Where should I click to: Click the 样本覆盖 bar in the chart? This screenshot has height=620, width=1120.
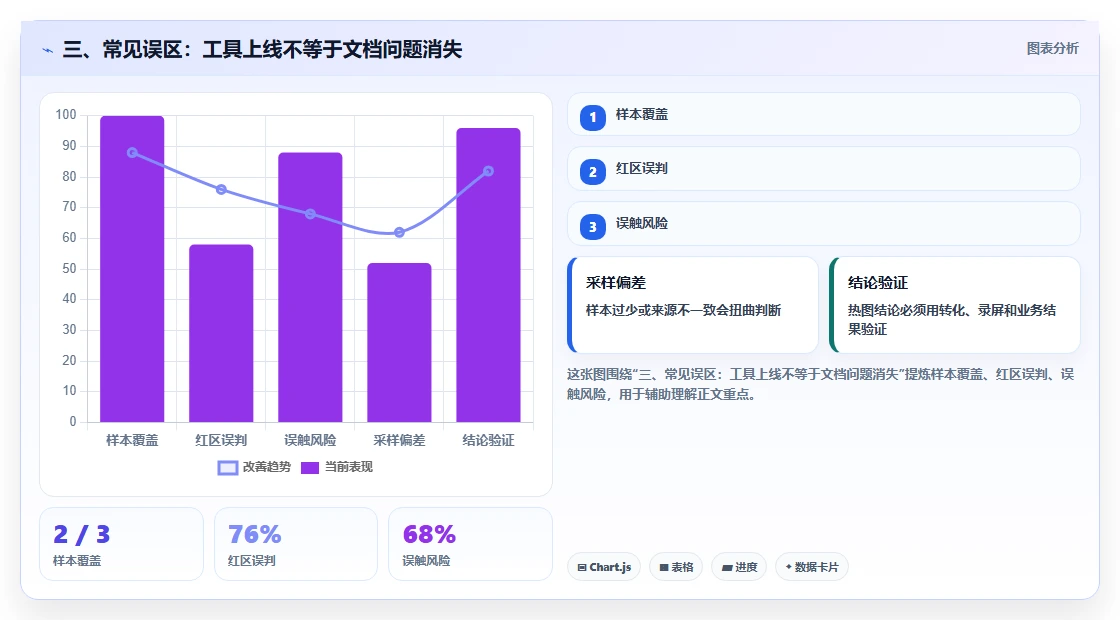[x=132, y=269]
